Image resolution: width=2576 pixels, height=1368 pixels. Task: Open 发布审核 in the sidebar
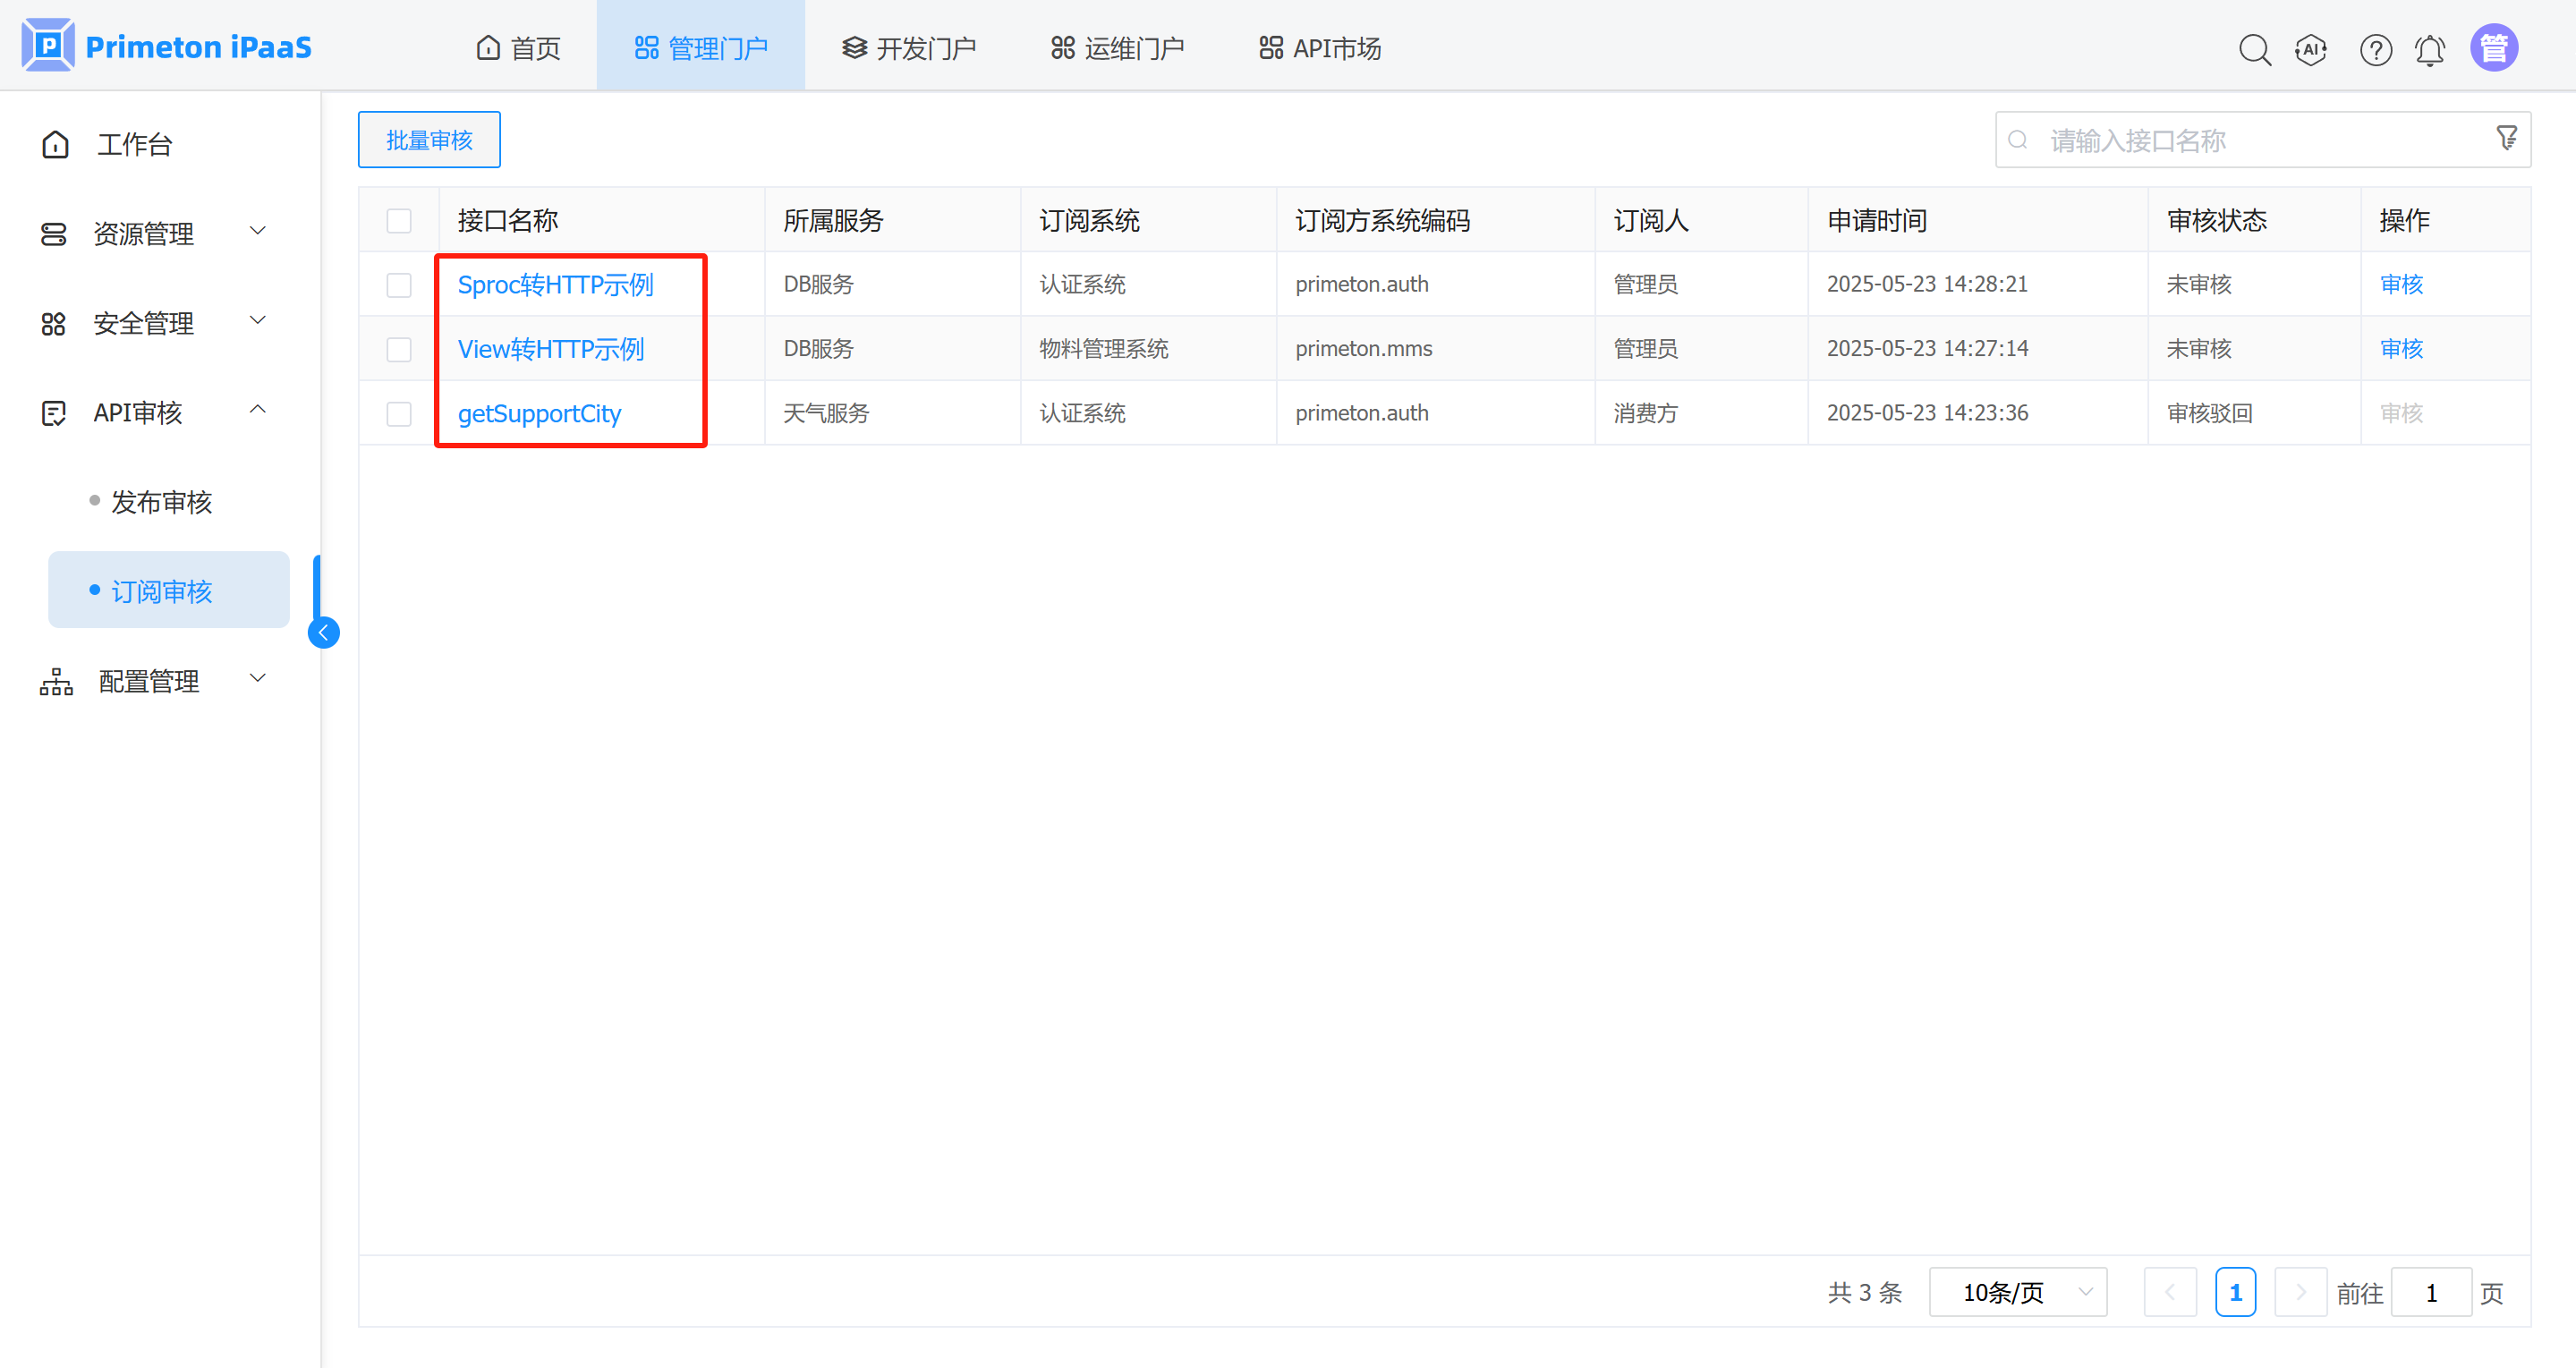click(161, 501)
